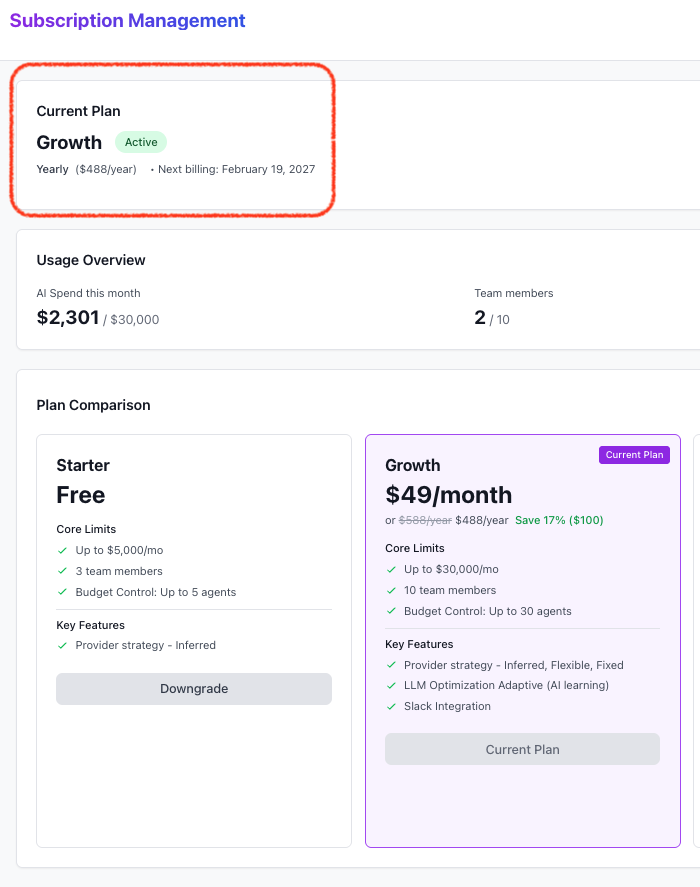
Task: Click the Save 17% ($100) discount text
Action: pyautogui.click(x=559, y=520)
